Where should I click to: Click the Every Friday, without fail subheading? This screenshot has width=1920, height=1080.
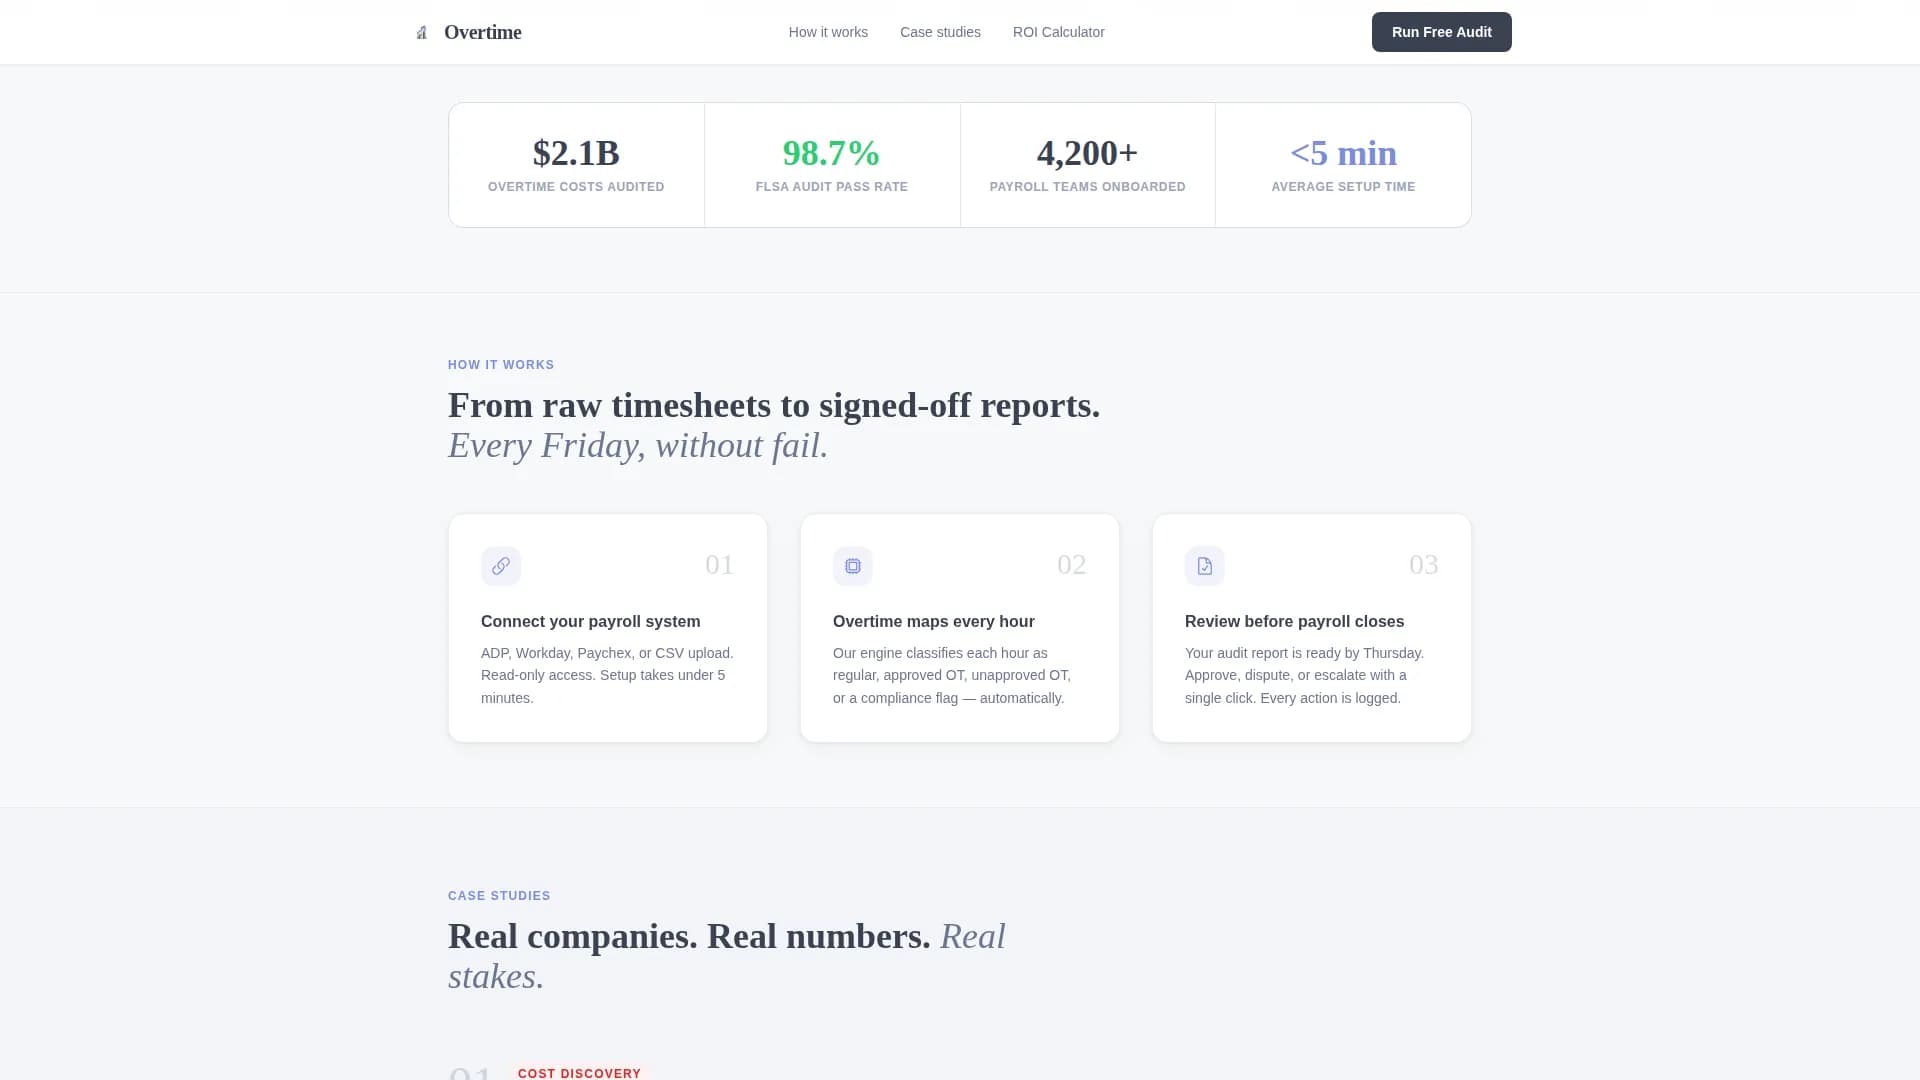(638, 446)
